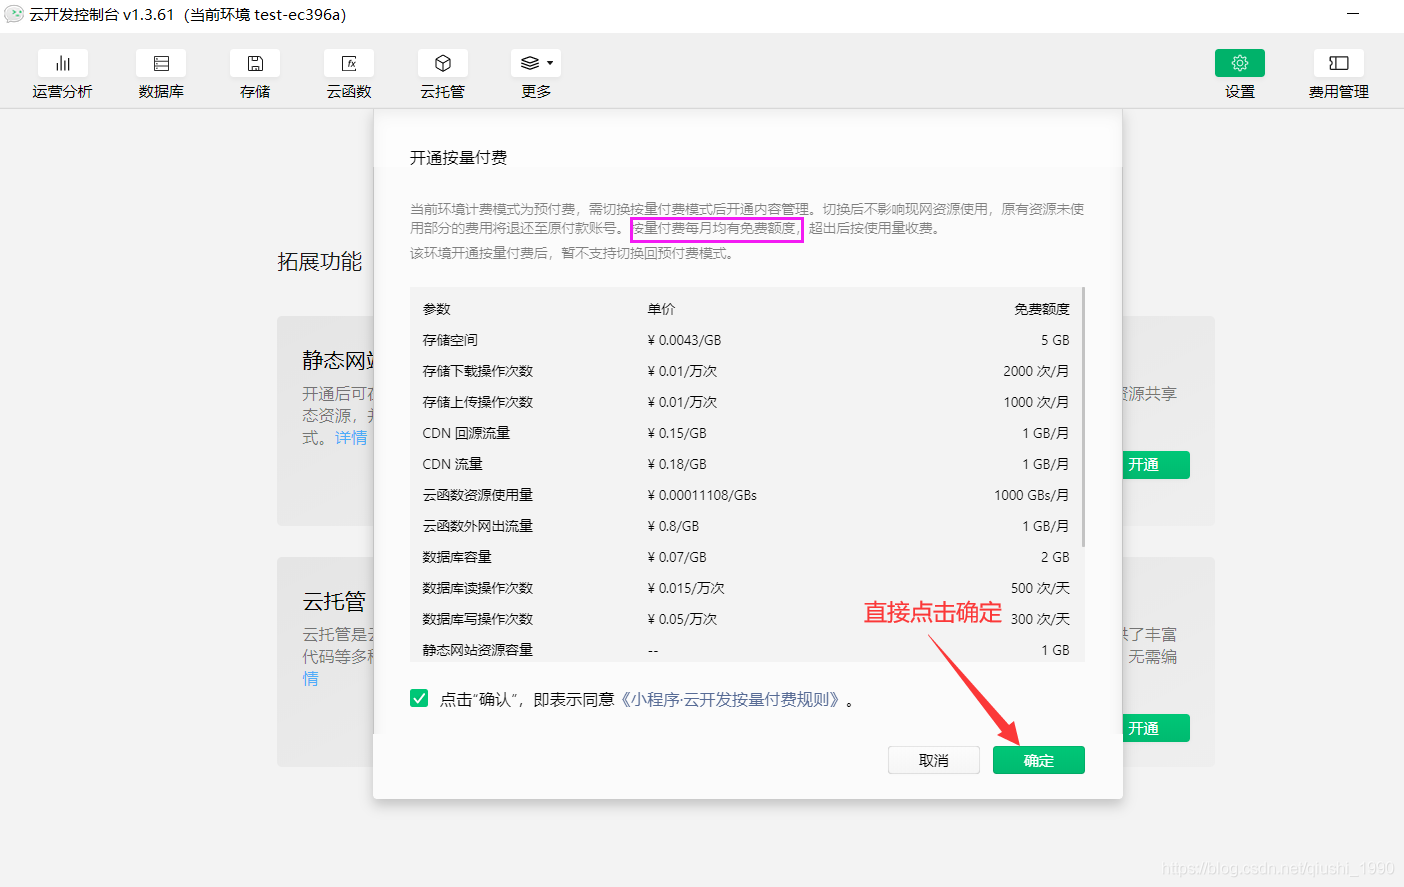
Task: Click the 参数 column header
Action: click(436, 309)
